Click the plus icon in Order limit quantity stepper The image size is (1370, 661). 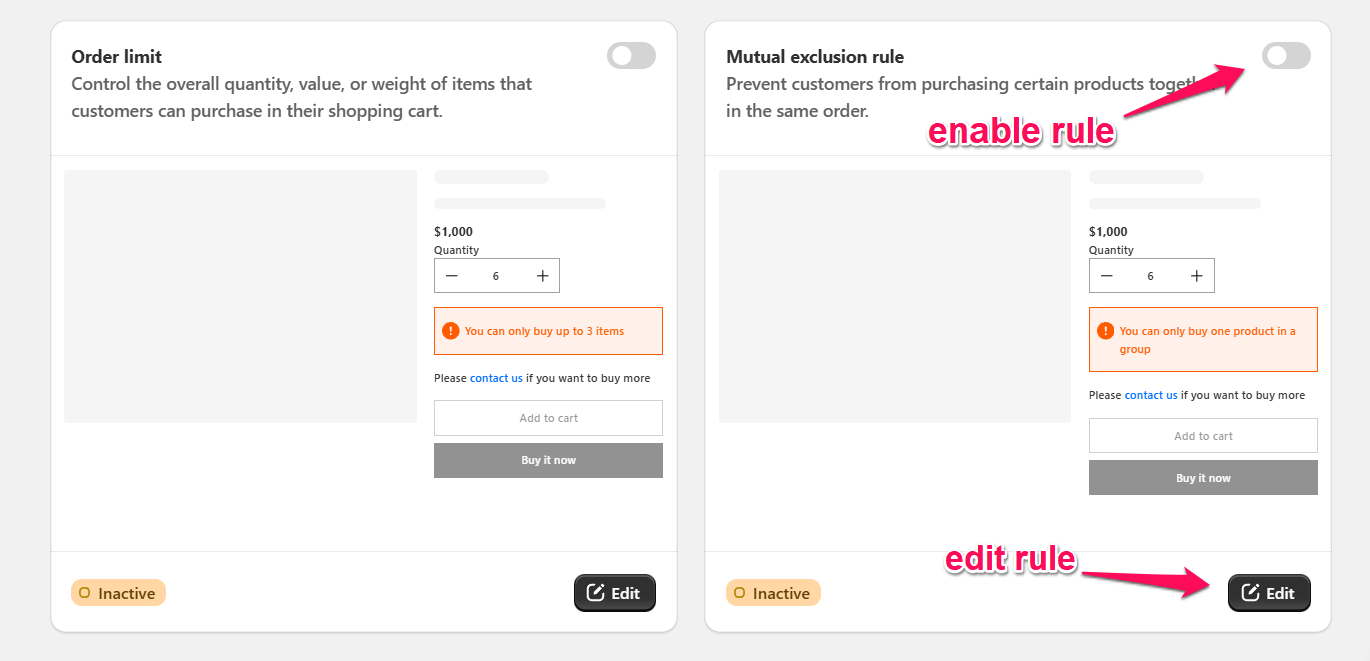(542, 275)
